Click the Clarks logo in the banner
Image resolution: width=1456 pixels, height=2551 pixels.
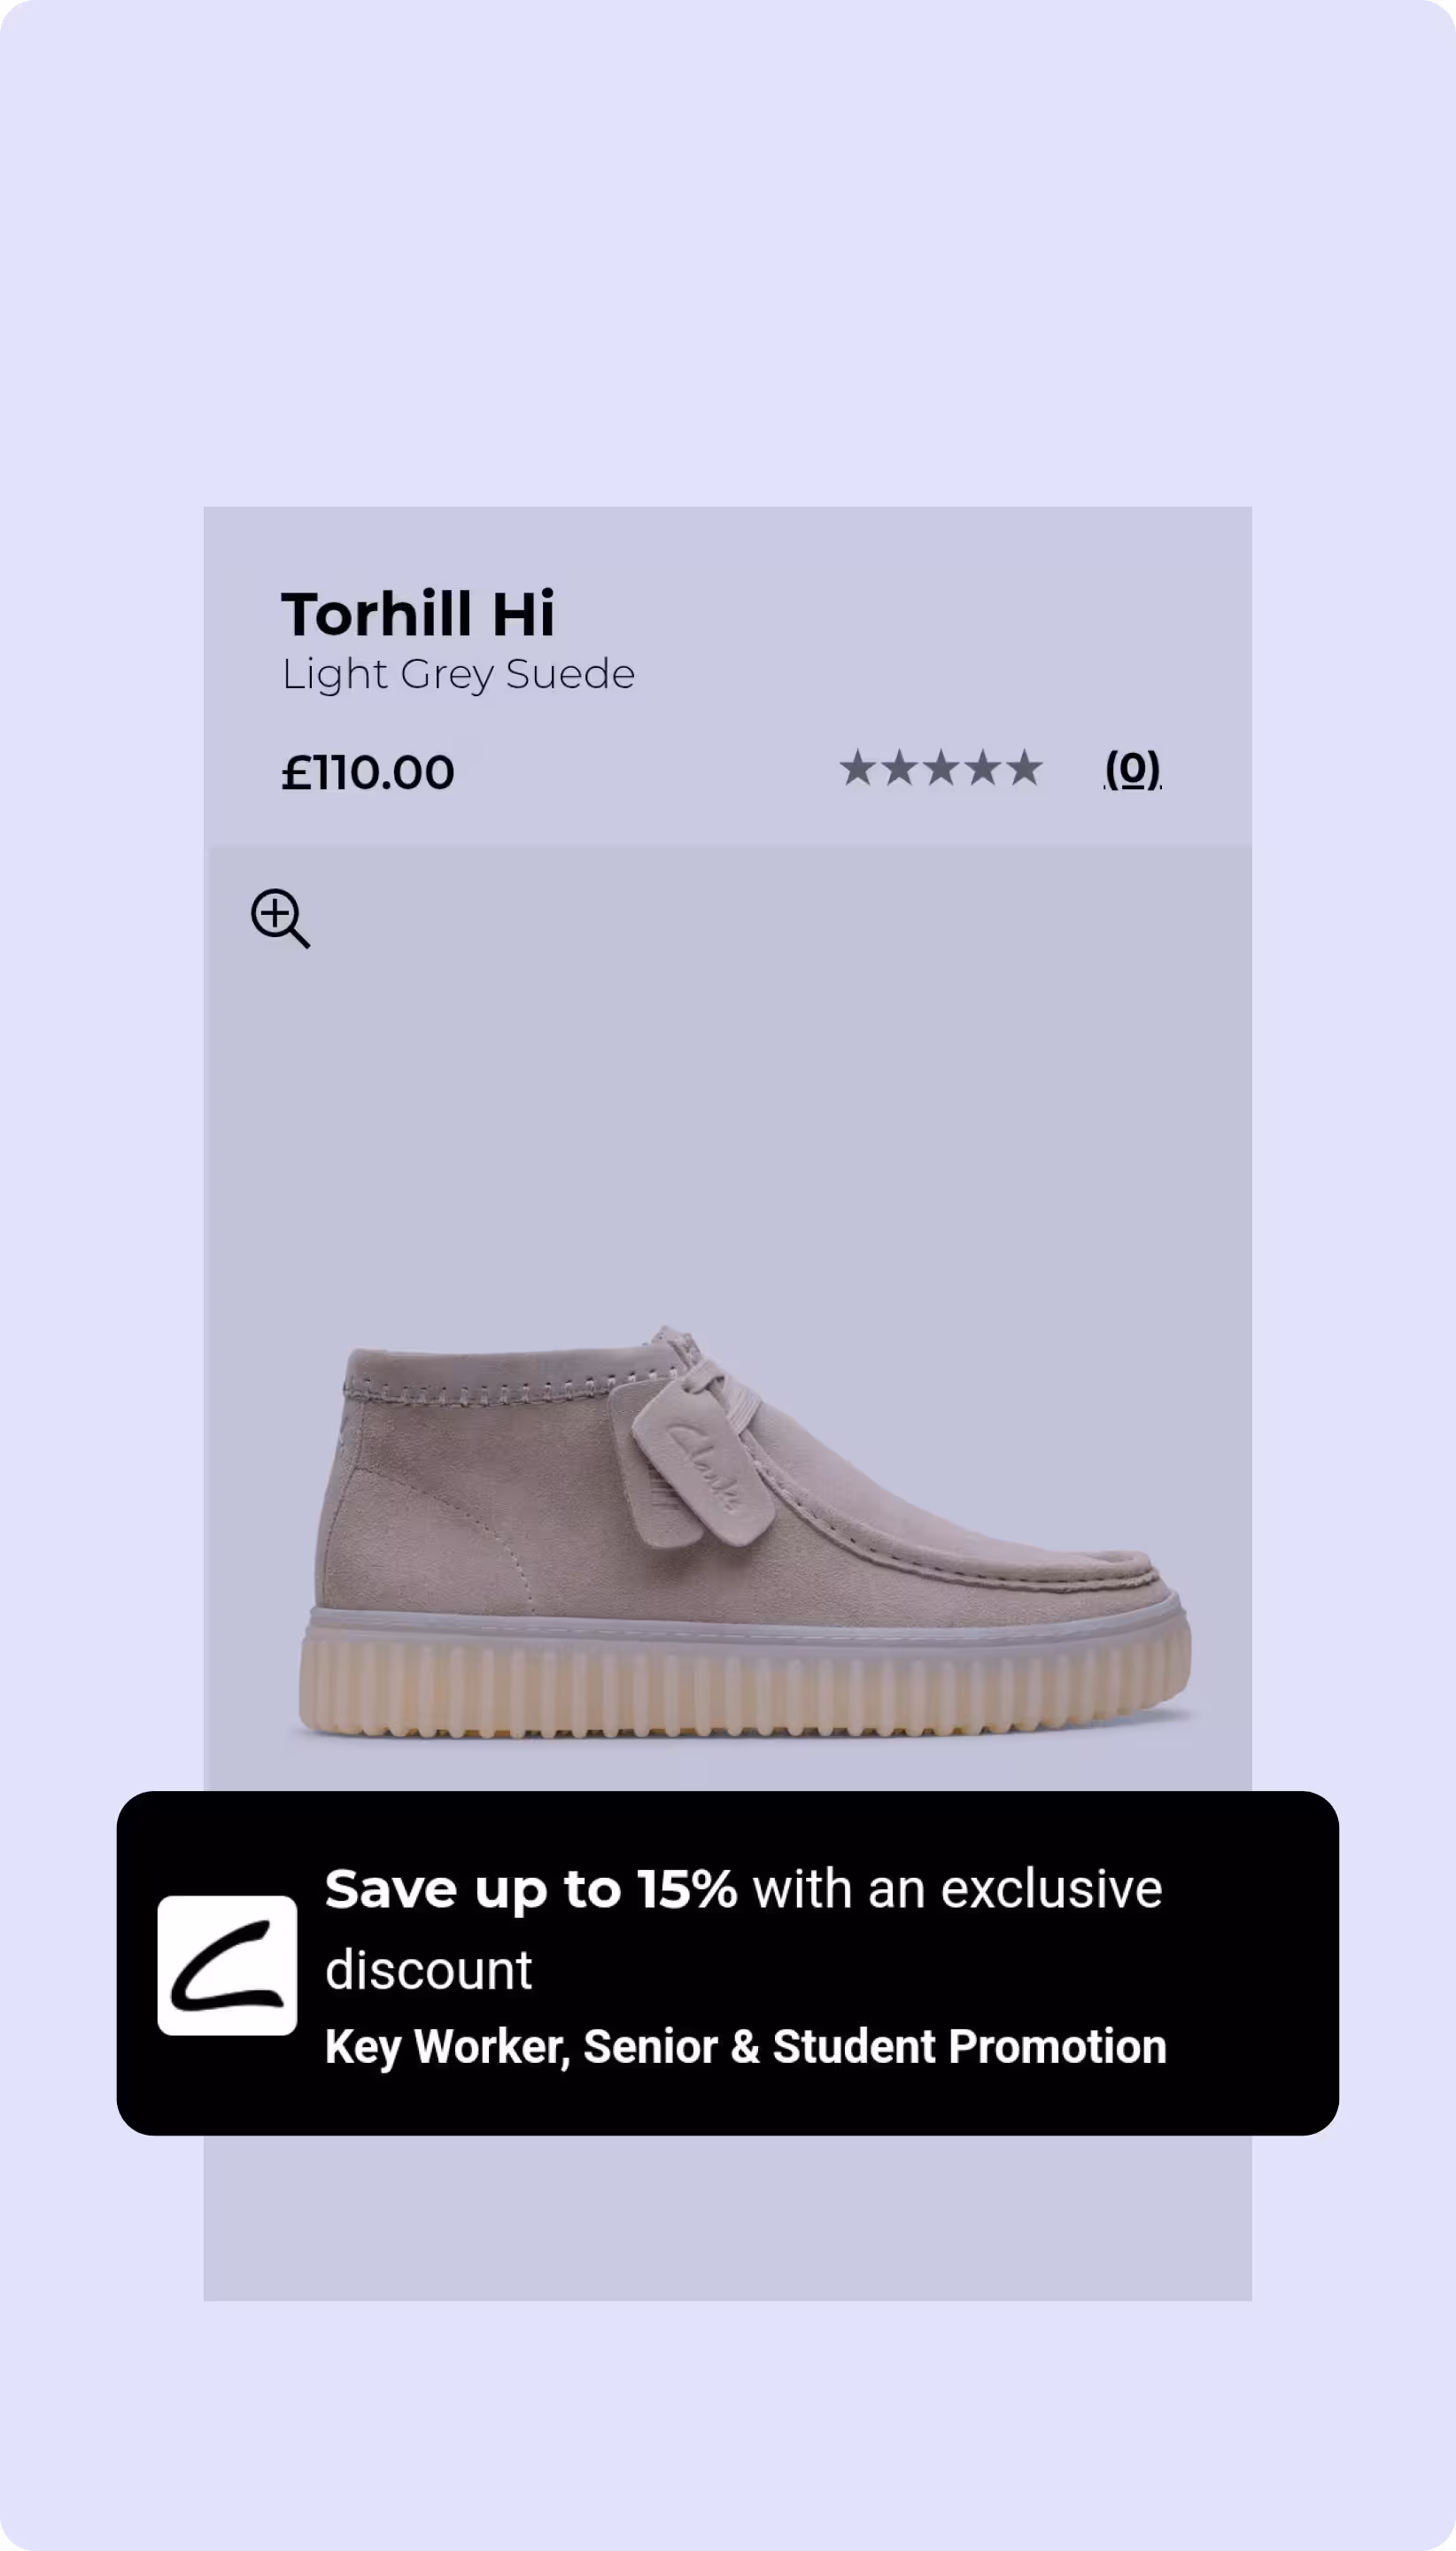point(227,1965)
